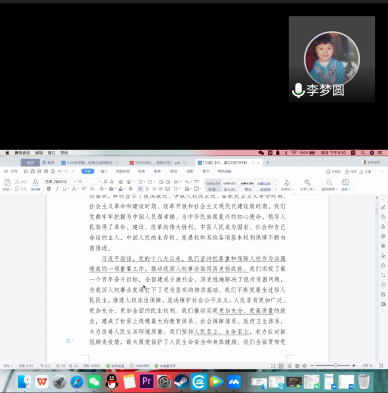Open the font name dropdown

click(60, 182)
